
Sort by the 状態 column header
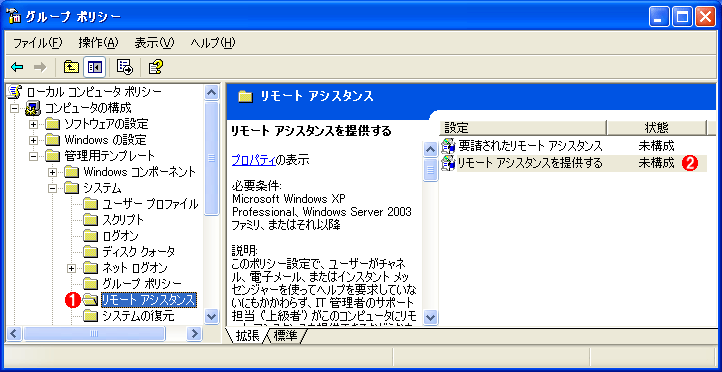click(656, 128)
